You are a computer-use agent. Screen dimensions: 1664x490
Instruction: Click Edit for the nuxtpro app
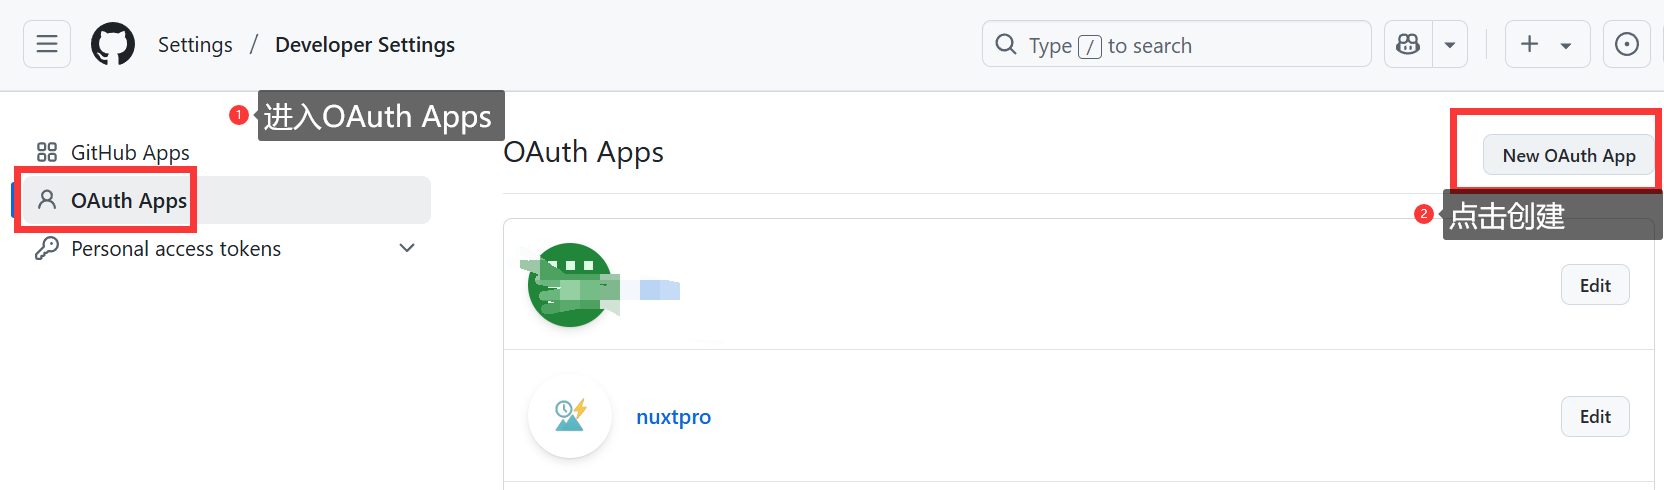(x=1595, y=417)
